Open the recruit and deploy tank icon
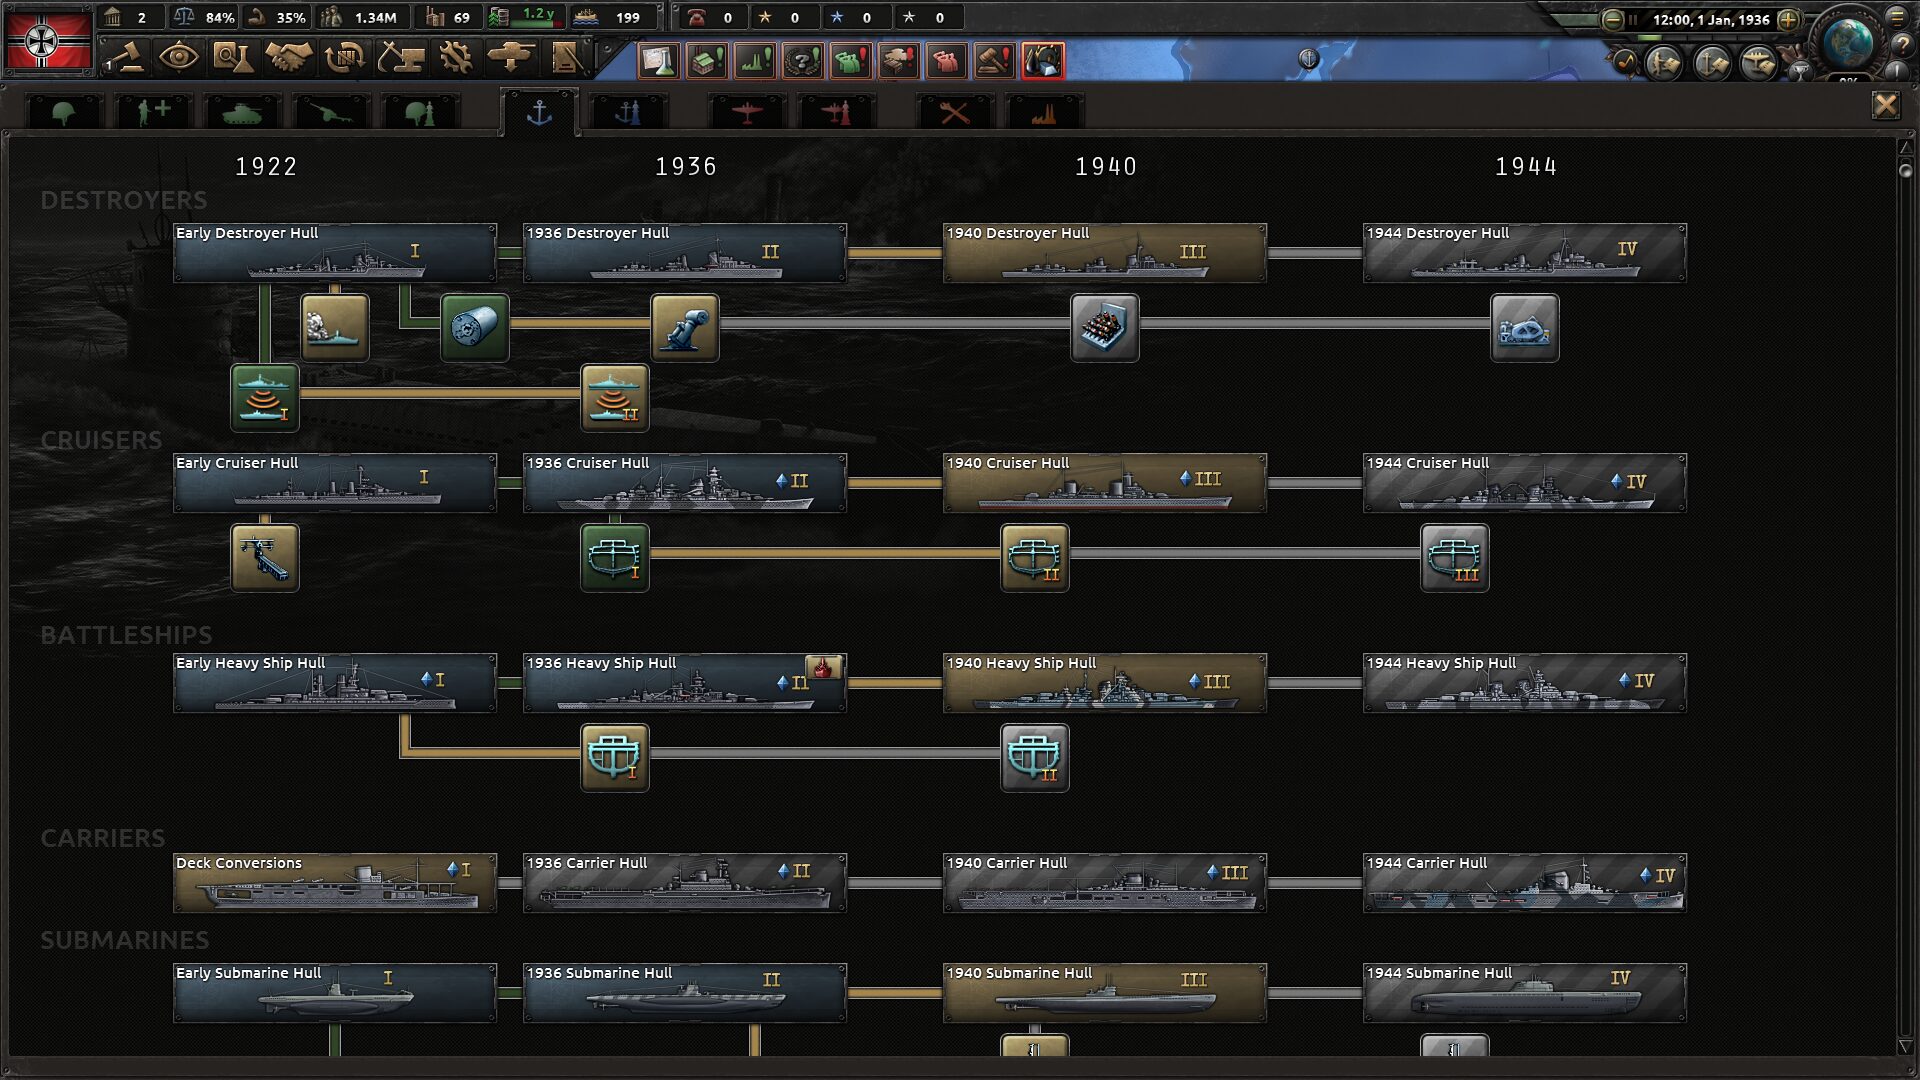This screenshot has height=1080, width=1920. 510,58
